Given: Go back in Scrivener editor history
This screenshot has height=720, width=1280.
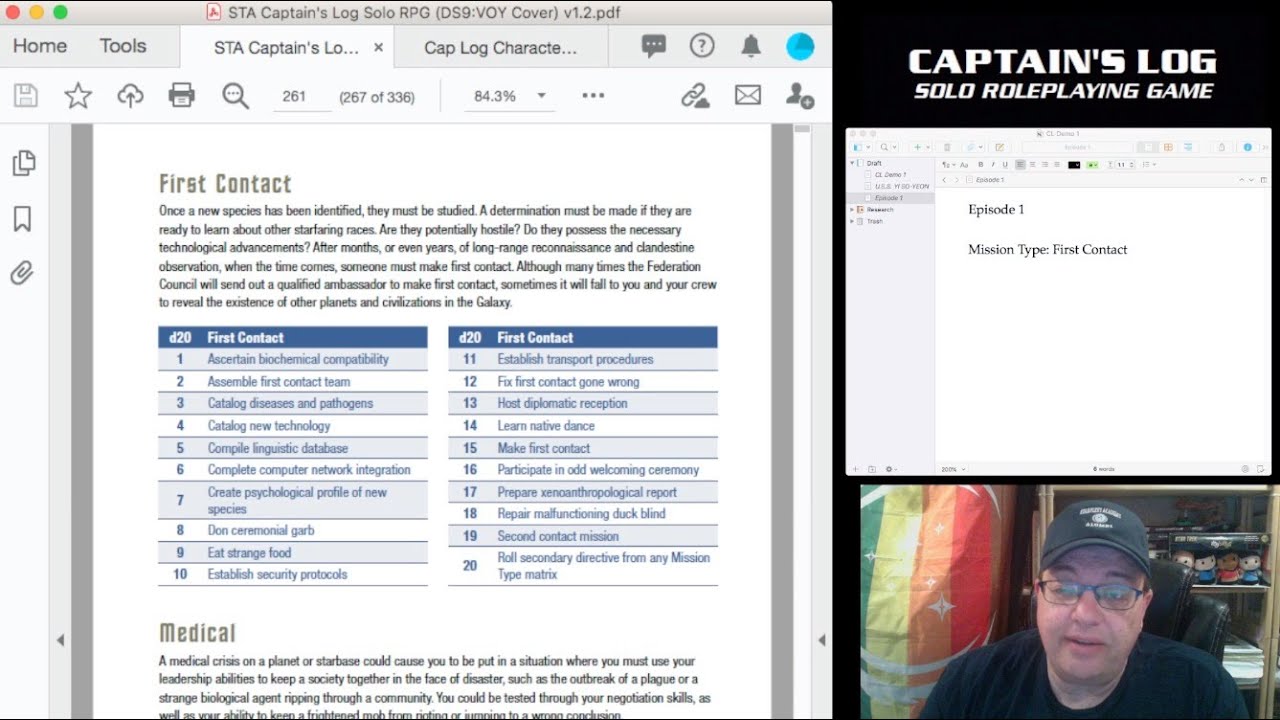Looking at the screenshot, I should (x=945, y=180).
